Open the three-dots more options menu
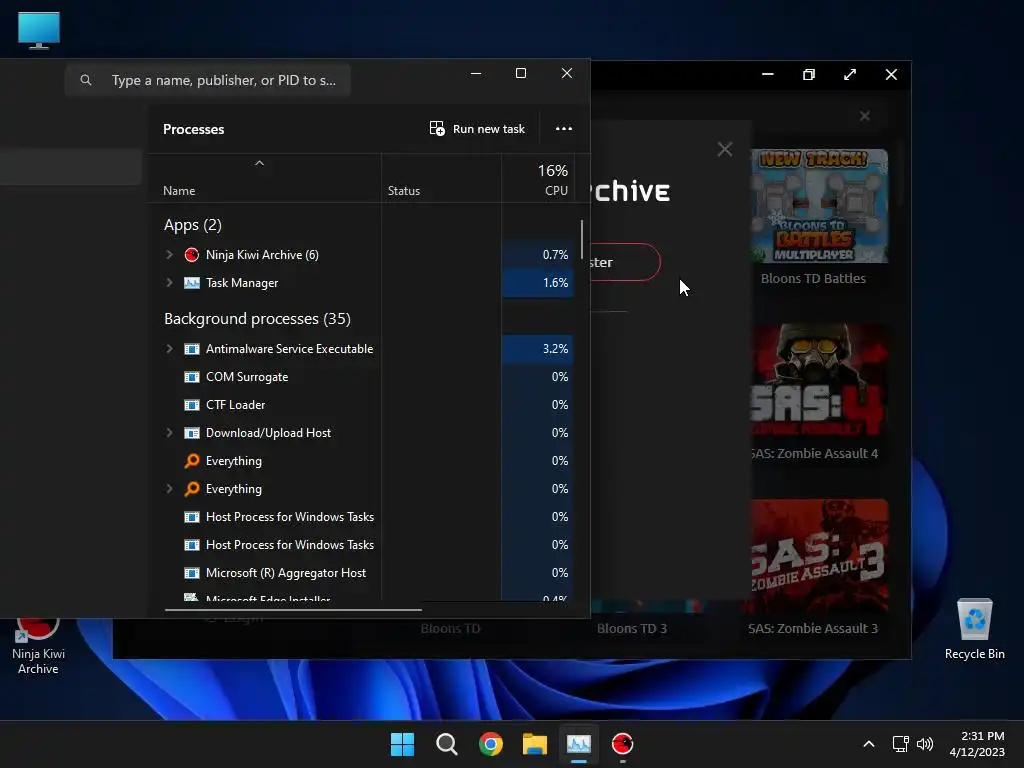The width and height of the screenshot is (1024, 768). click(x=564, y=129)
